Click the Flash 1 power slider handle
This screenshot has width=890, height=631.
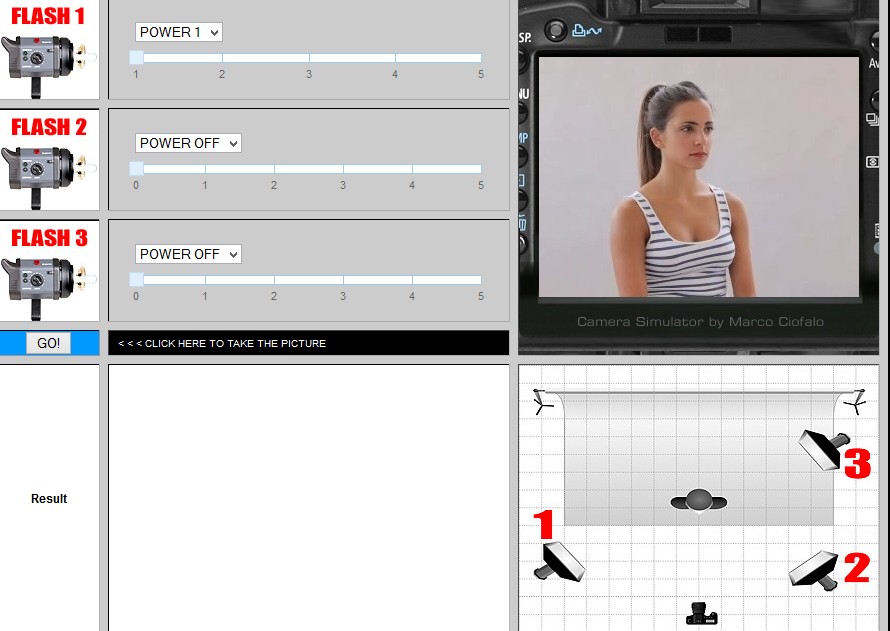[x=136, y=57]
